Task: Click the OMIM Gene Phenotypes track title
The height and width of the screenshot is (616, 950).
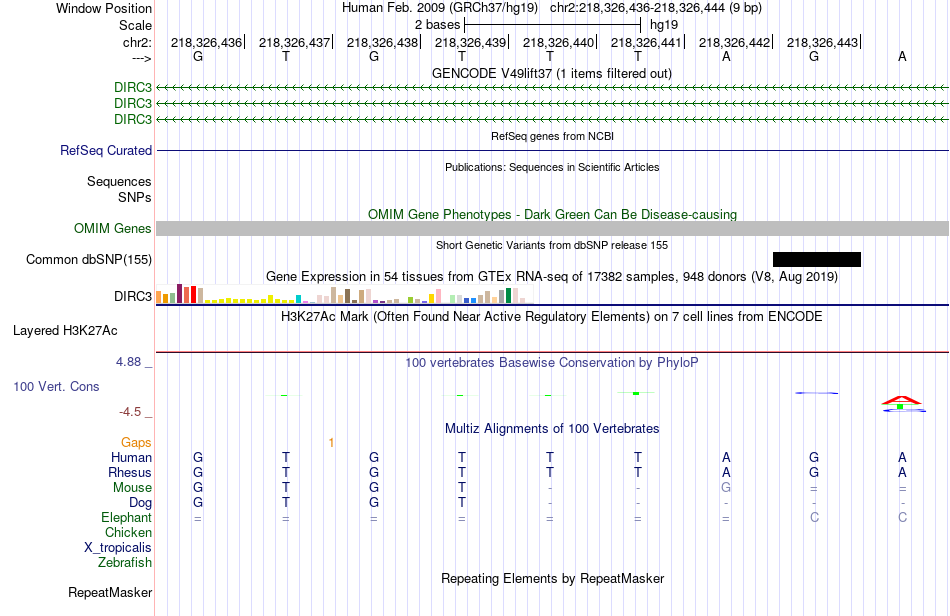Action: [x=553, y=214]
